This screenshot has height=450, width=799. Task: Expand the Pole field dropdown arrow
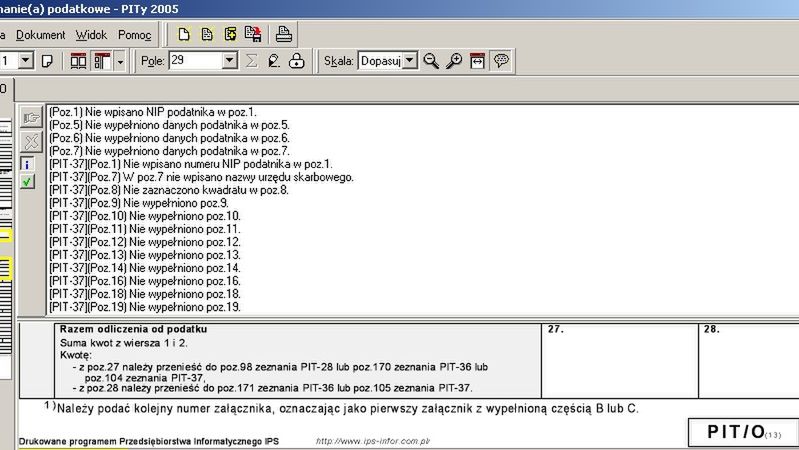[230, 61]
